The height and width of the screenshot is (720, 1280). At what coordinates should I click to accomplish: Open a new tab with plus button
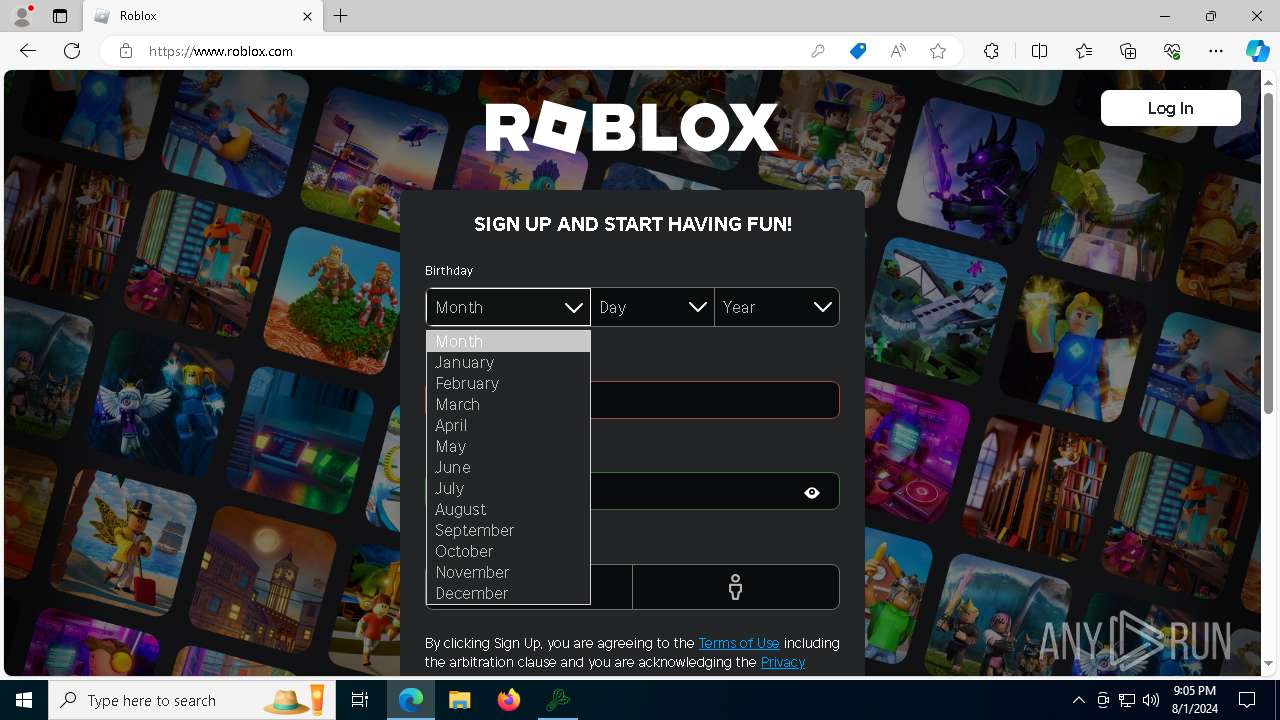coord(341,16)
